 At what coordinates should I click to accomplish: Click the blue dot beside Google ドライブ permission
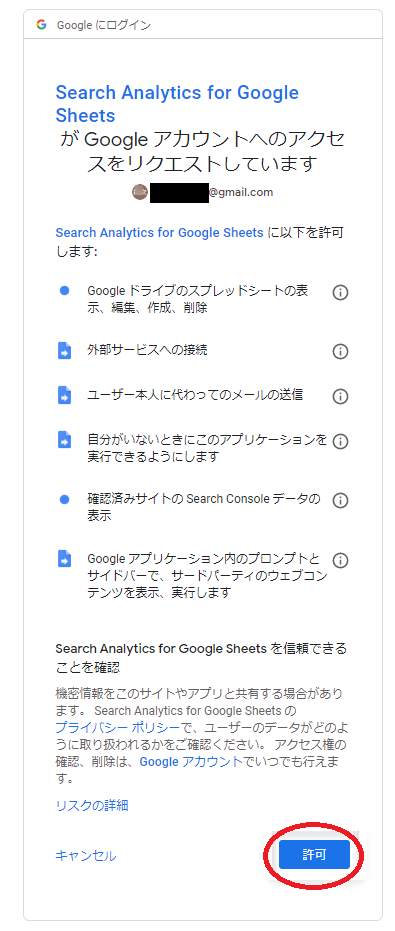pos(64,291)
